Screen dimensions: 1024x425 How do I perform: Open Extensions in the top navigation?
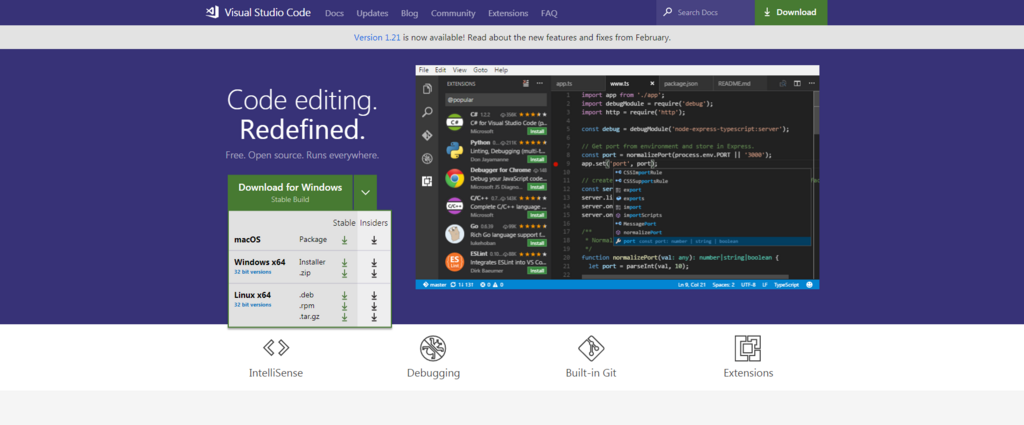[x=508, y=13]
